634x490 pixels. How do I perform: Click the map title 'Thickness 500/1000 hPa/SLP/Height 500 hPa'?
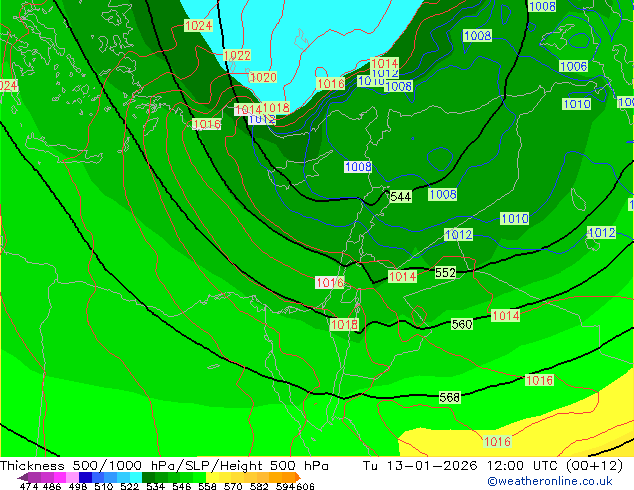tap(164, 466)
